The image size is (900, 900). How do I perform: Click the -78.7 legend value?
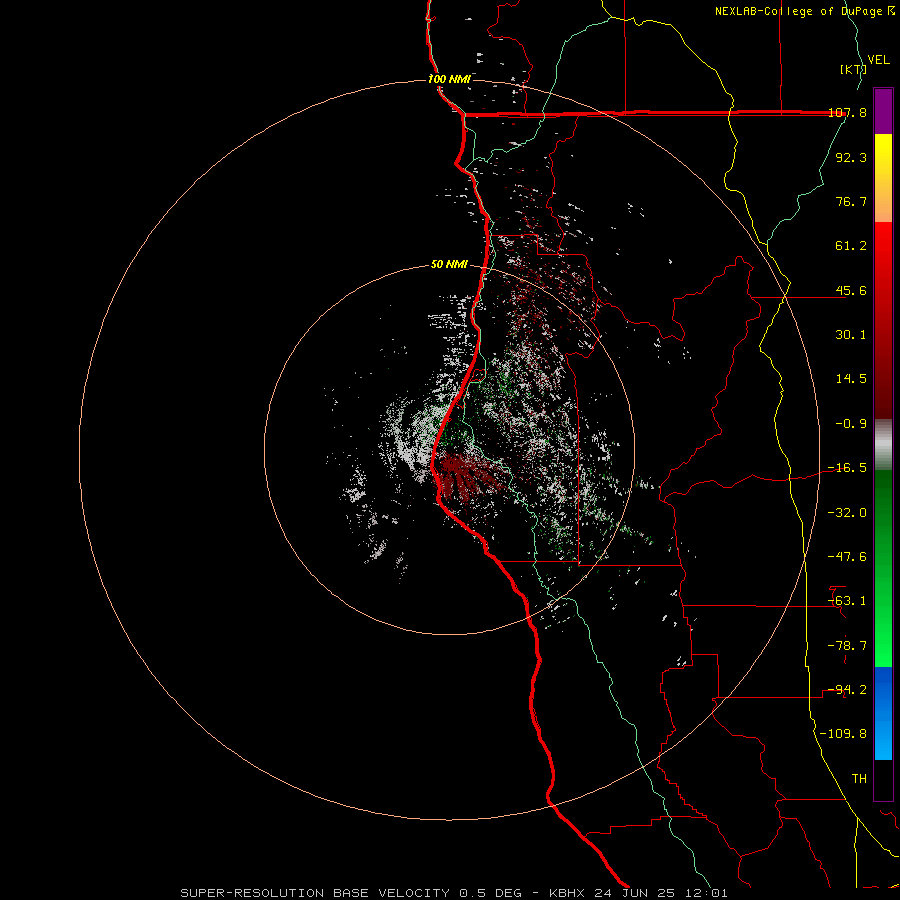pos(847,646)
